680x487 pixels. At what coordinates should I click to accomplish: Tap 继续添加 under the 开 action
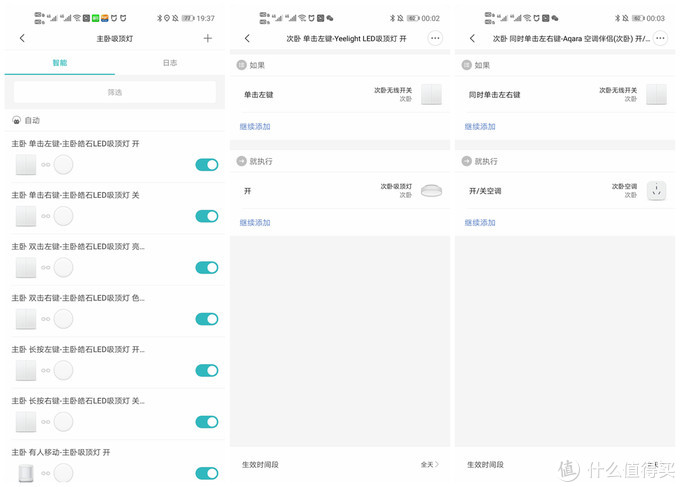coord(255,222)
